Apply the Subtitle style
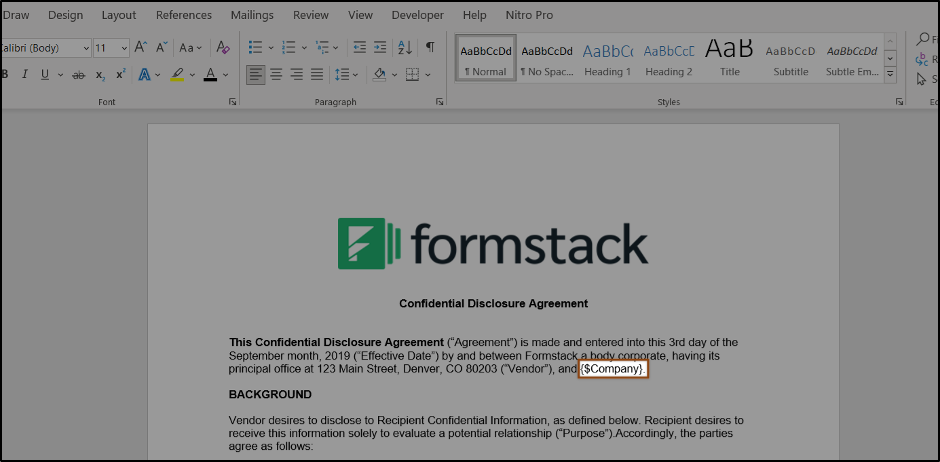This screenshot has width=940, height=462. 790,58
